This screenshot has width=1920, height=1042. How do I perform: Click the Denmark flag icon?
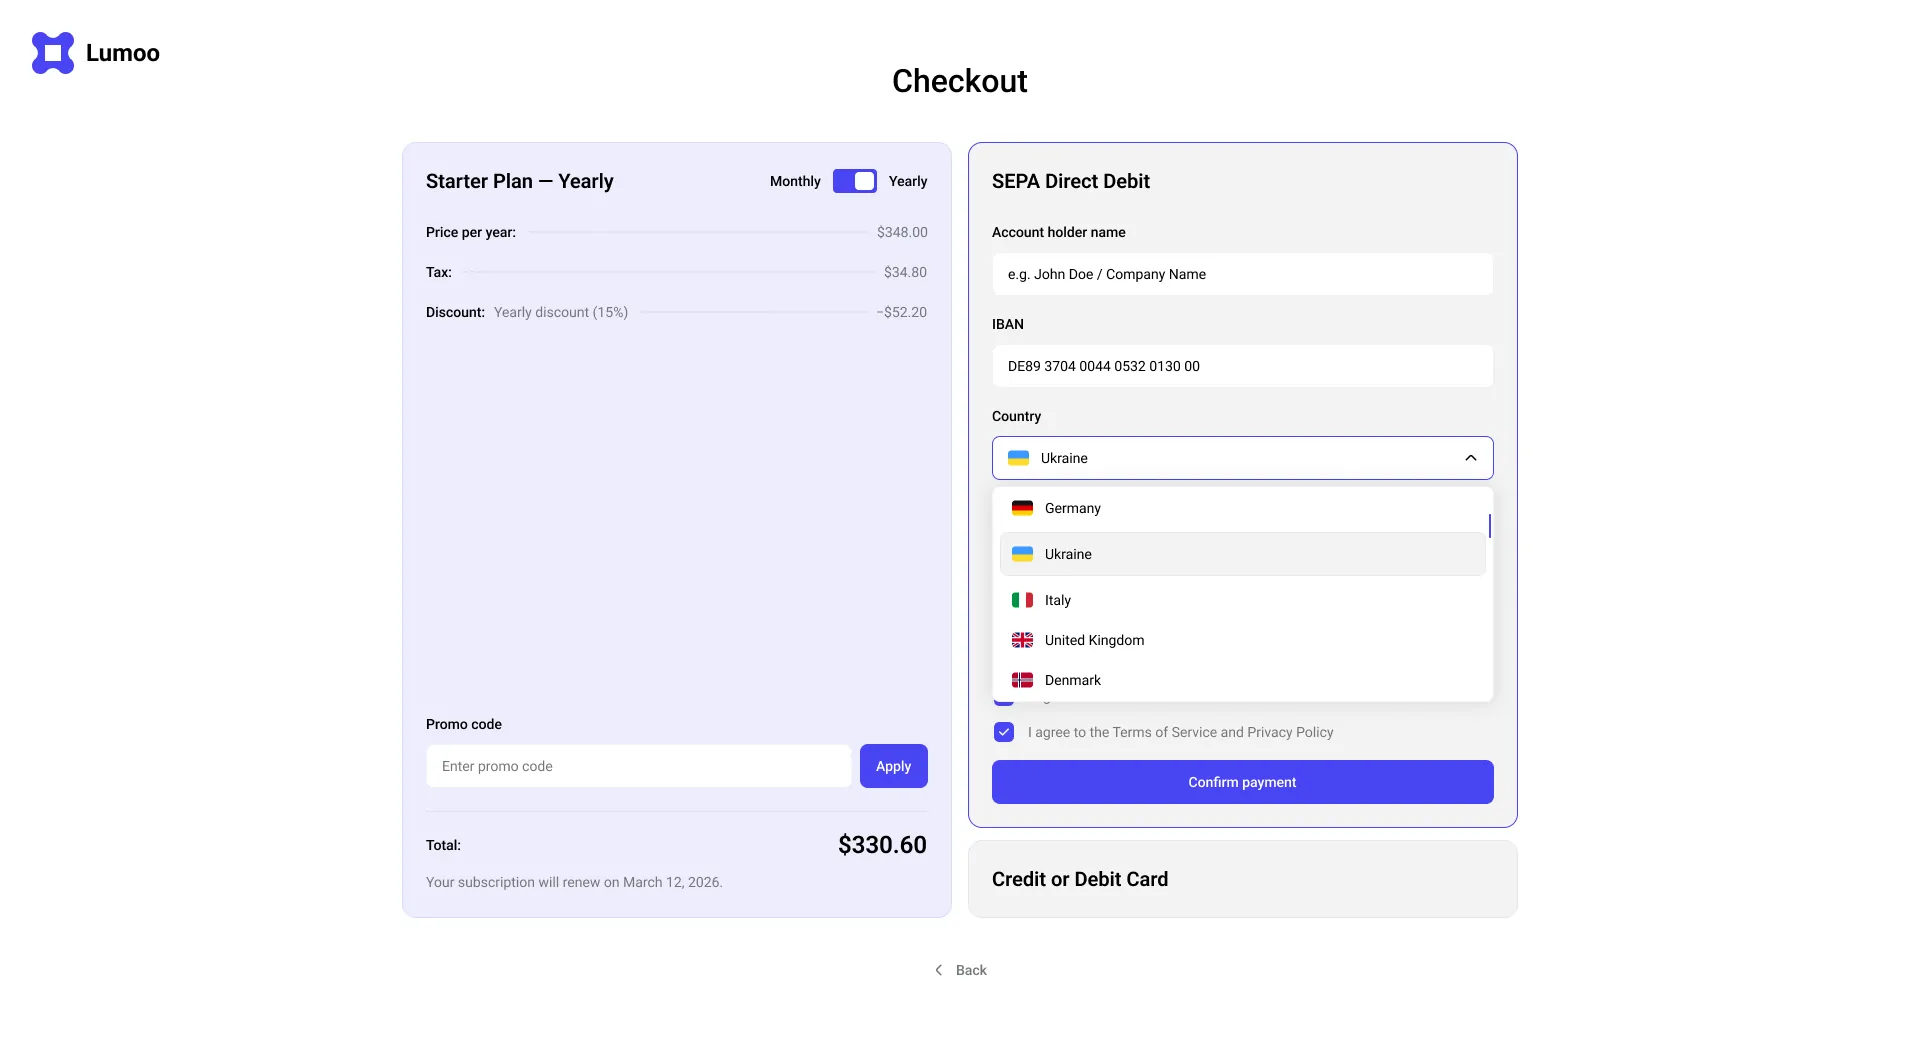pos(1022,680)
